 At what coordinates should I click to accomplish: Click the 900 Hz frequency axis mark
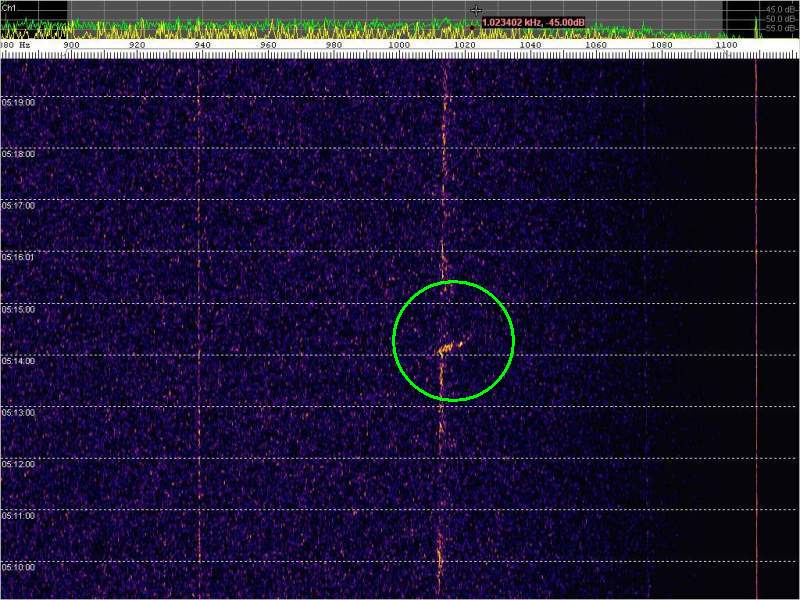(72, 45)
